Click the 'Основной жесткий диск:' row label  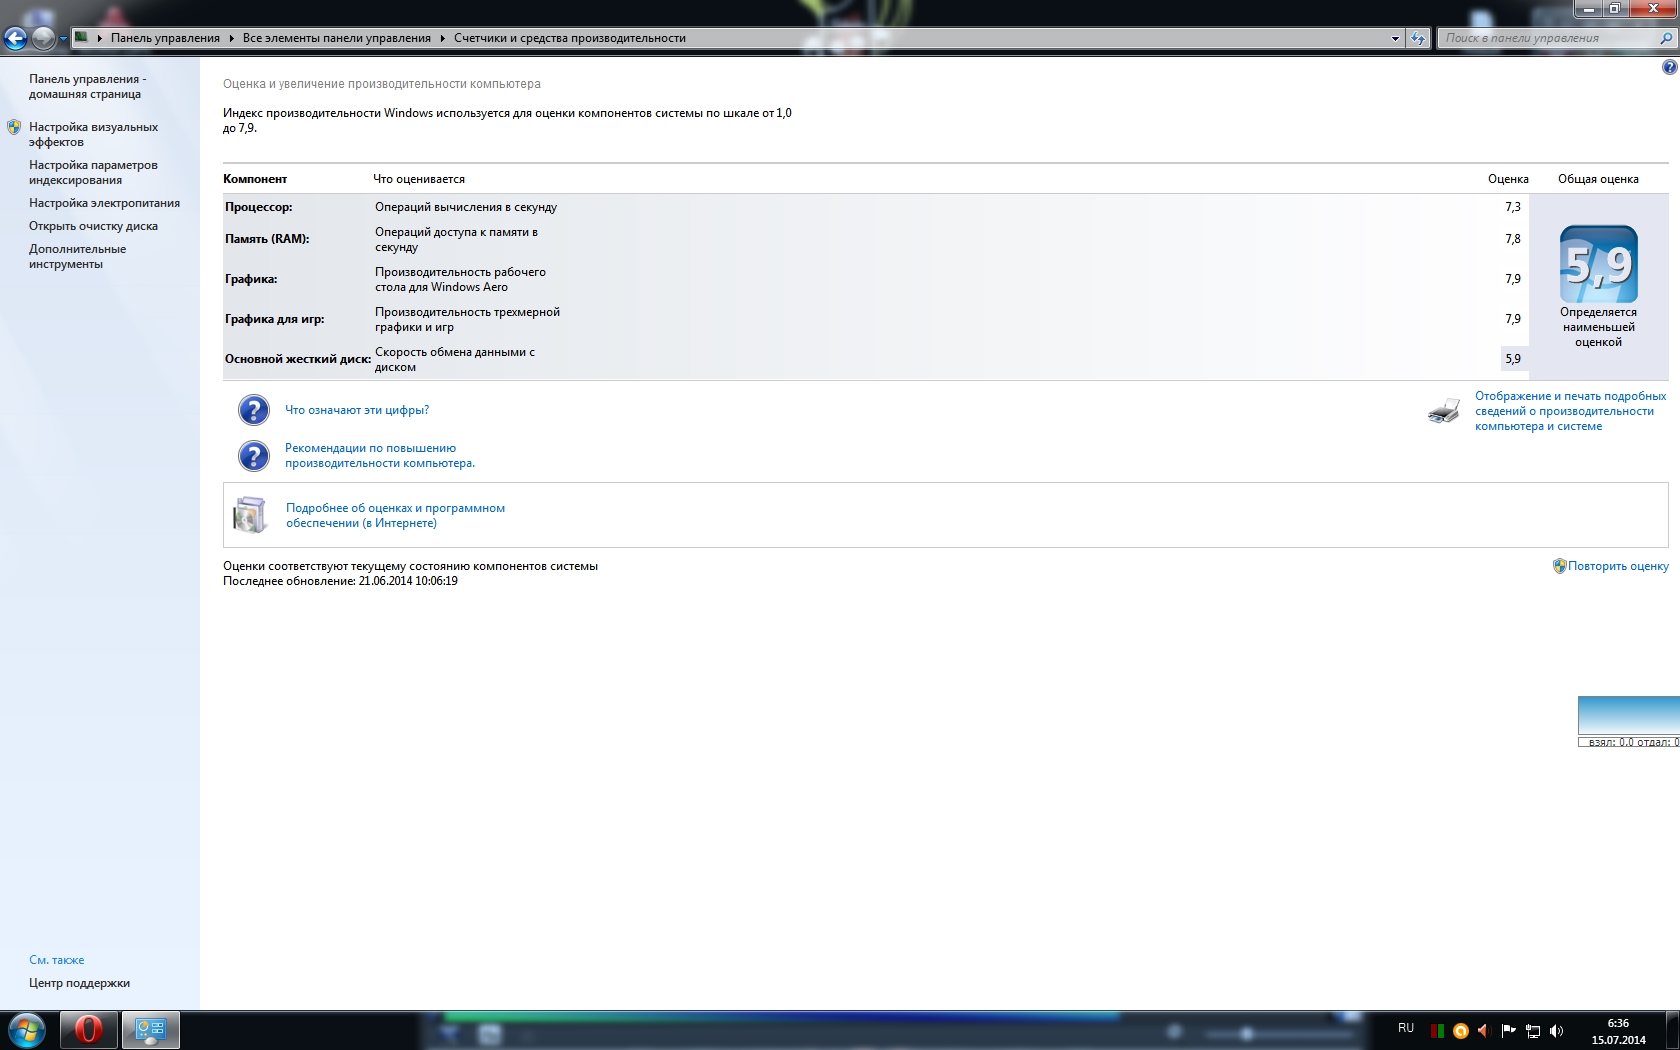(x=298, y=359)
